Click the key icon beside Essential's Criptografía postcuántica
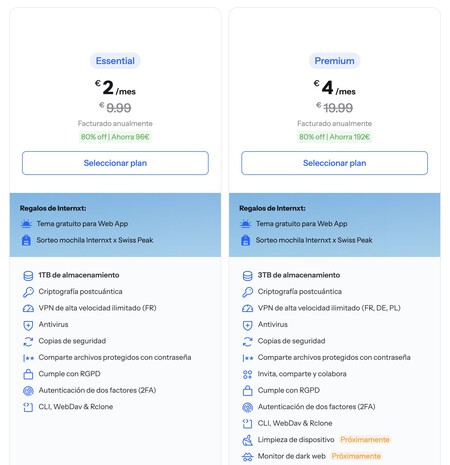Image resolution: width=450 pixels, height=465 pixels. tap(28, 292)
